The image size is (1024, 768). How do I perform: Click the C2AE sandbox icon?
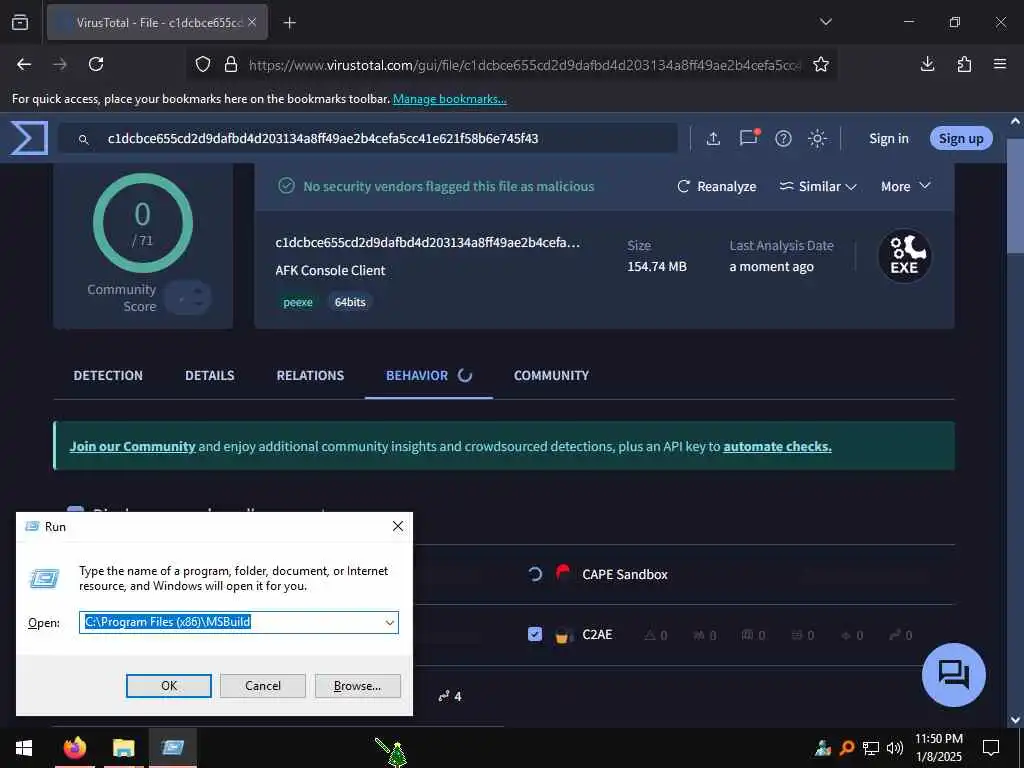point(561,635)
